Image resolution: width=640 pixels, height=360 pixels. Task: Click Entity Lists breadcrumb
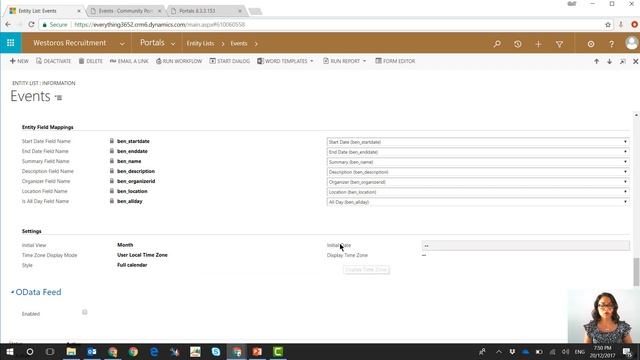click(200, 43)
